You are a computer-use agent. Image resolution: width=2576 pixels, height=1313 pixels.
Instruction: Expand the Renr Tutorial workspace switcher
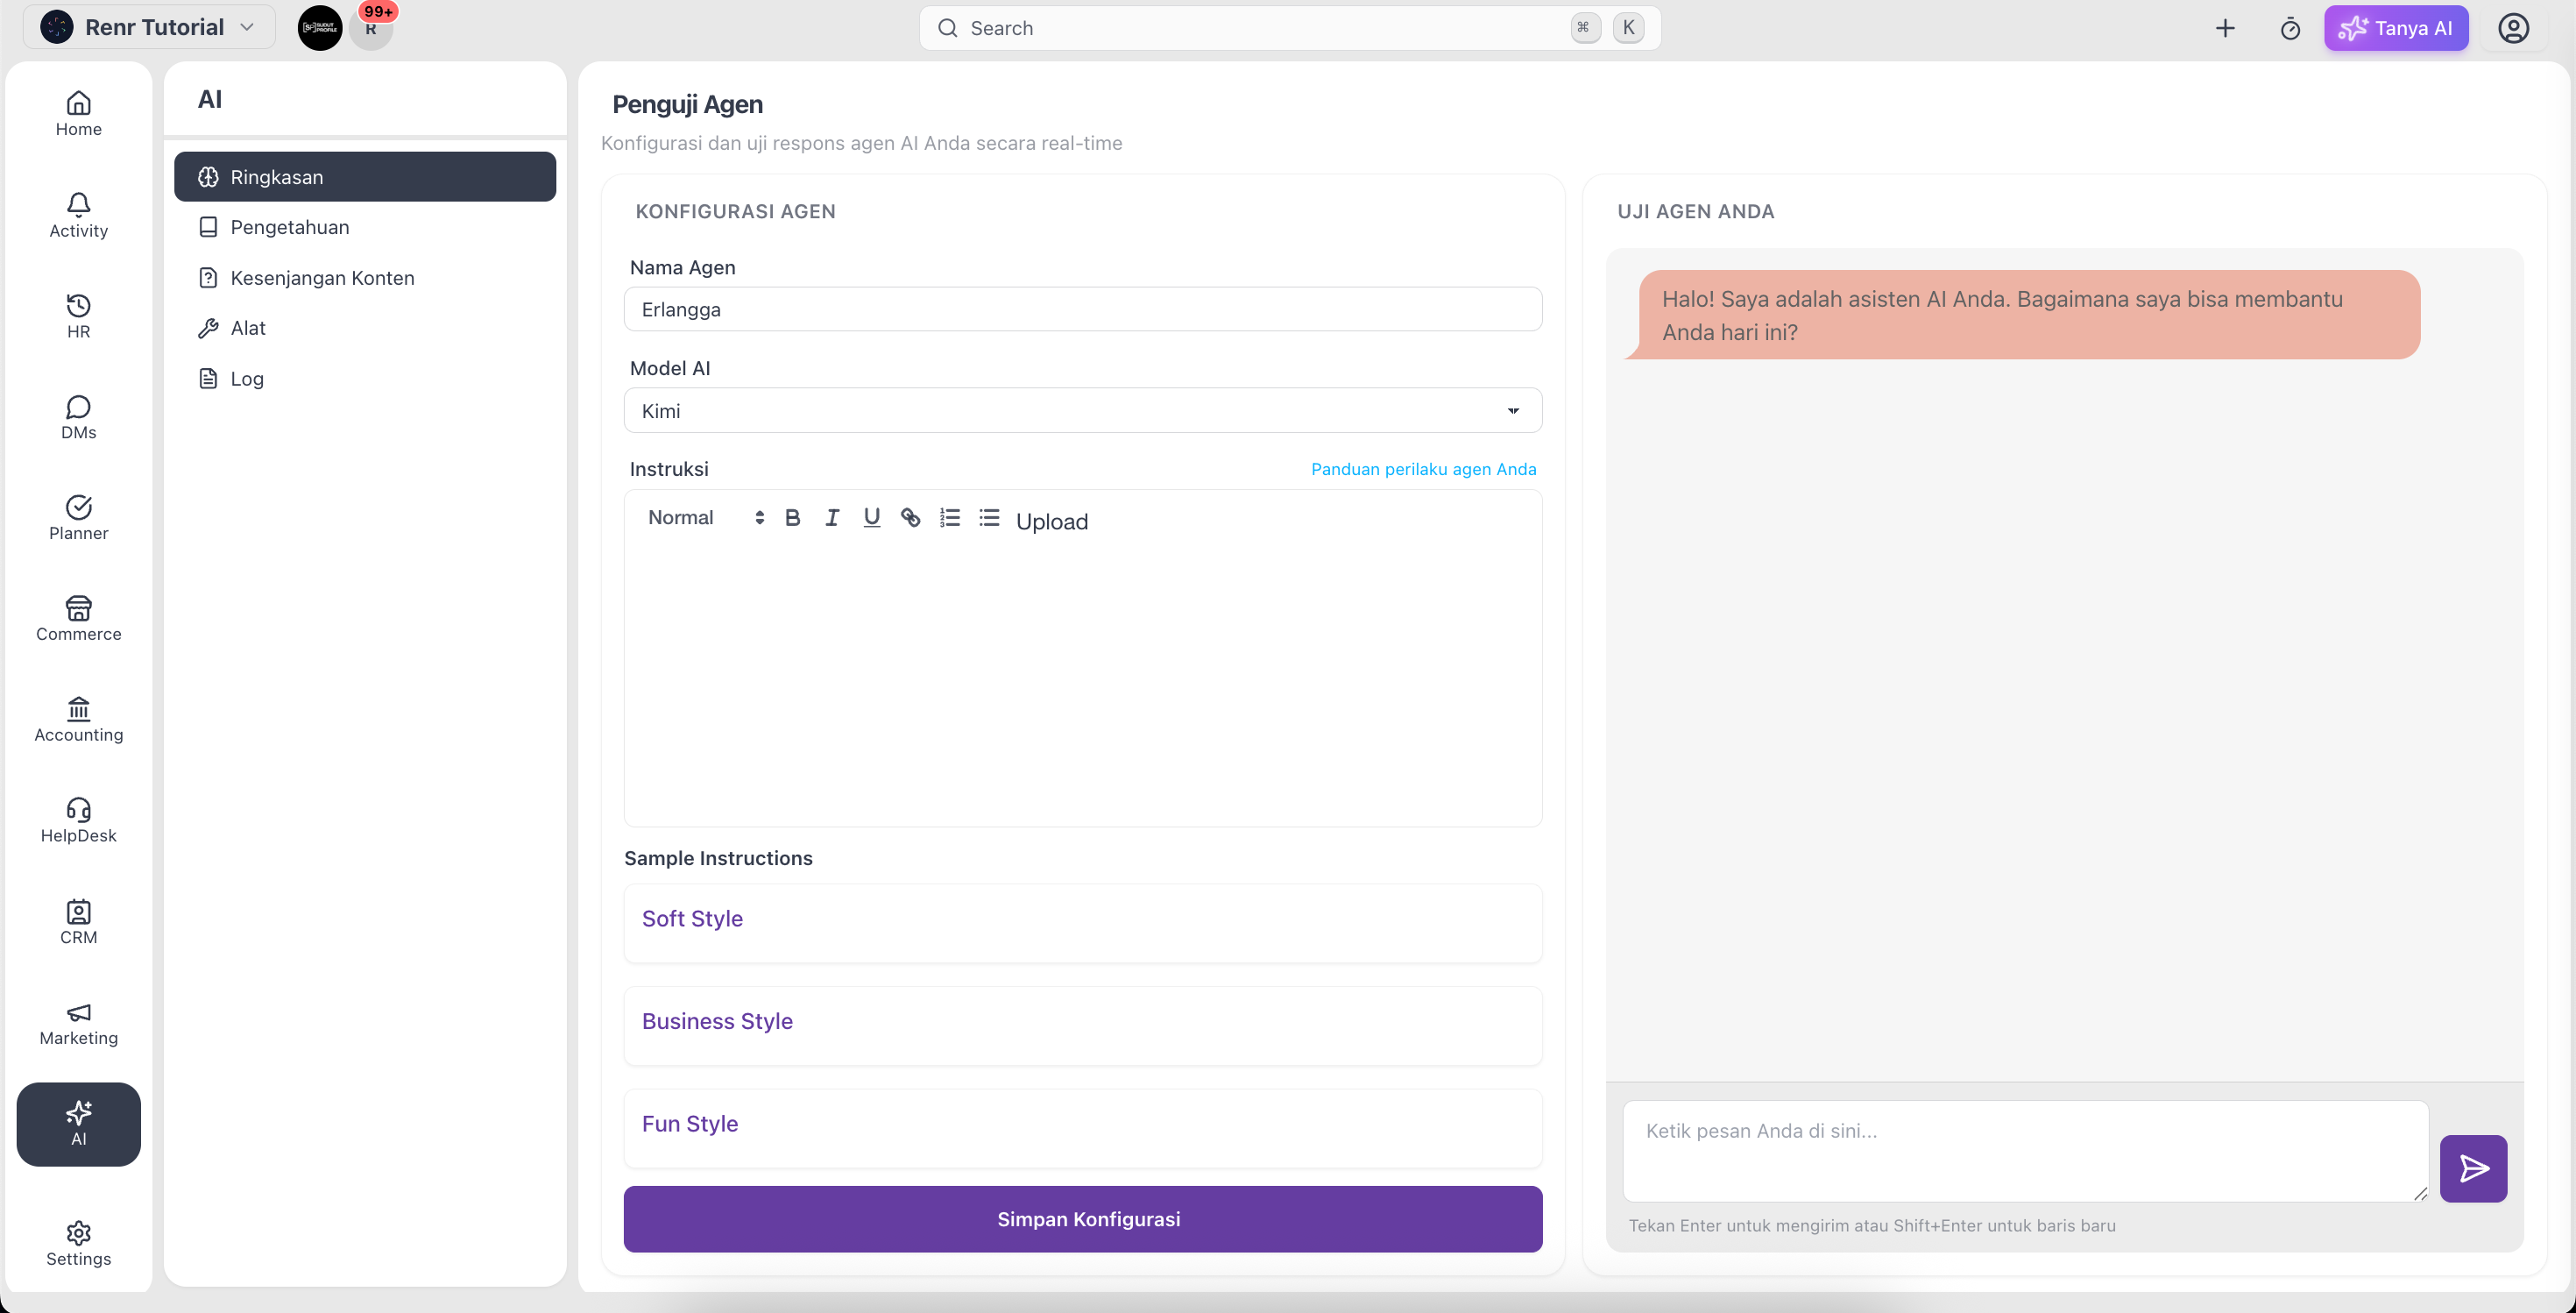coord(150,27)
